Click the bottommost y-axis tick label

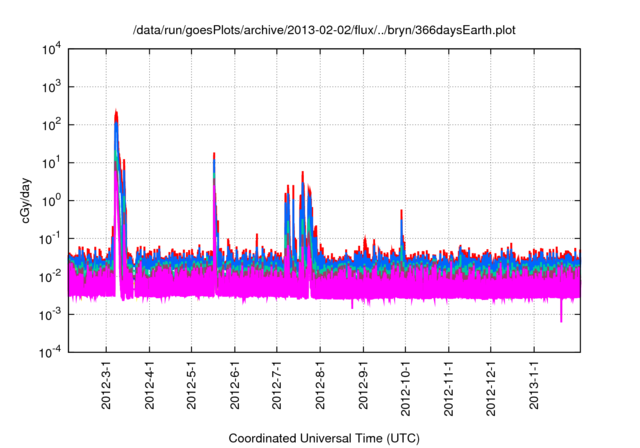pos(50,352)
